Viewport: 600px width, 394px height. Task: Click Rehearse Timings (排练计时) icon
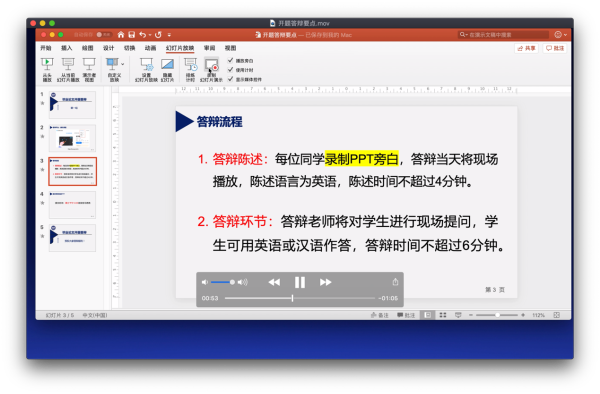click(x=191, y=69)
